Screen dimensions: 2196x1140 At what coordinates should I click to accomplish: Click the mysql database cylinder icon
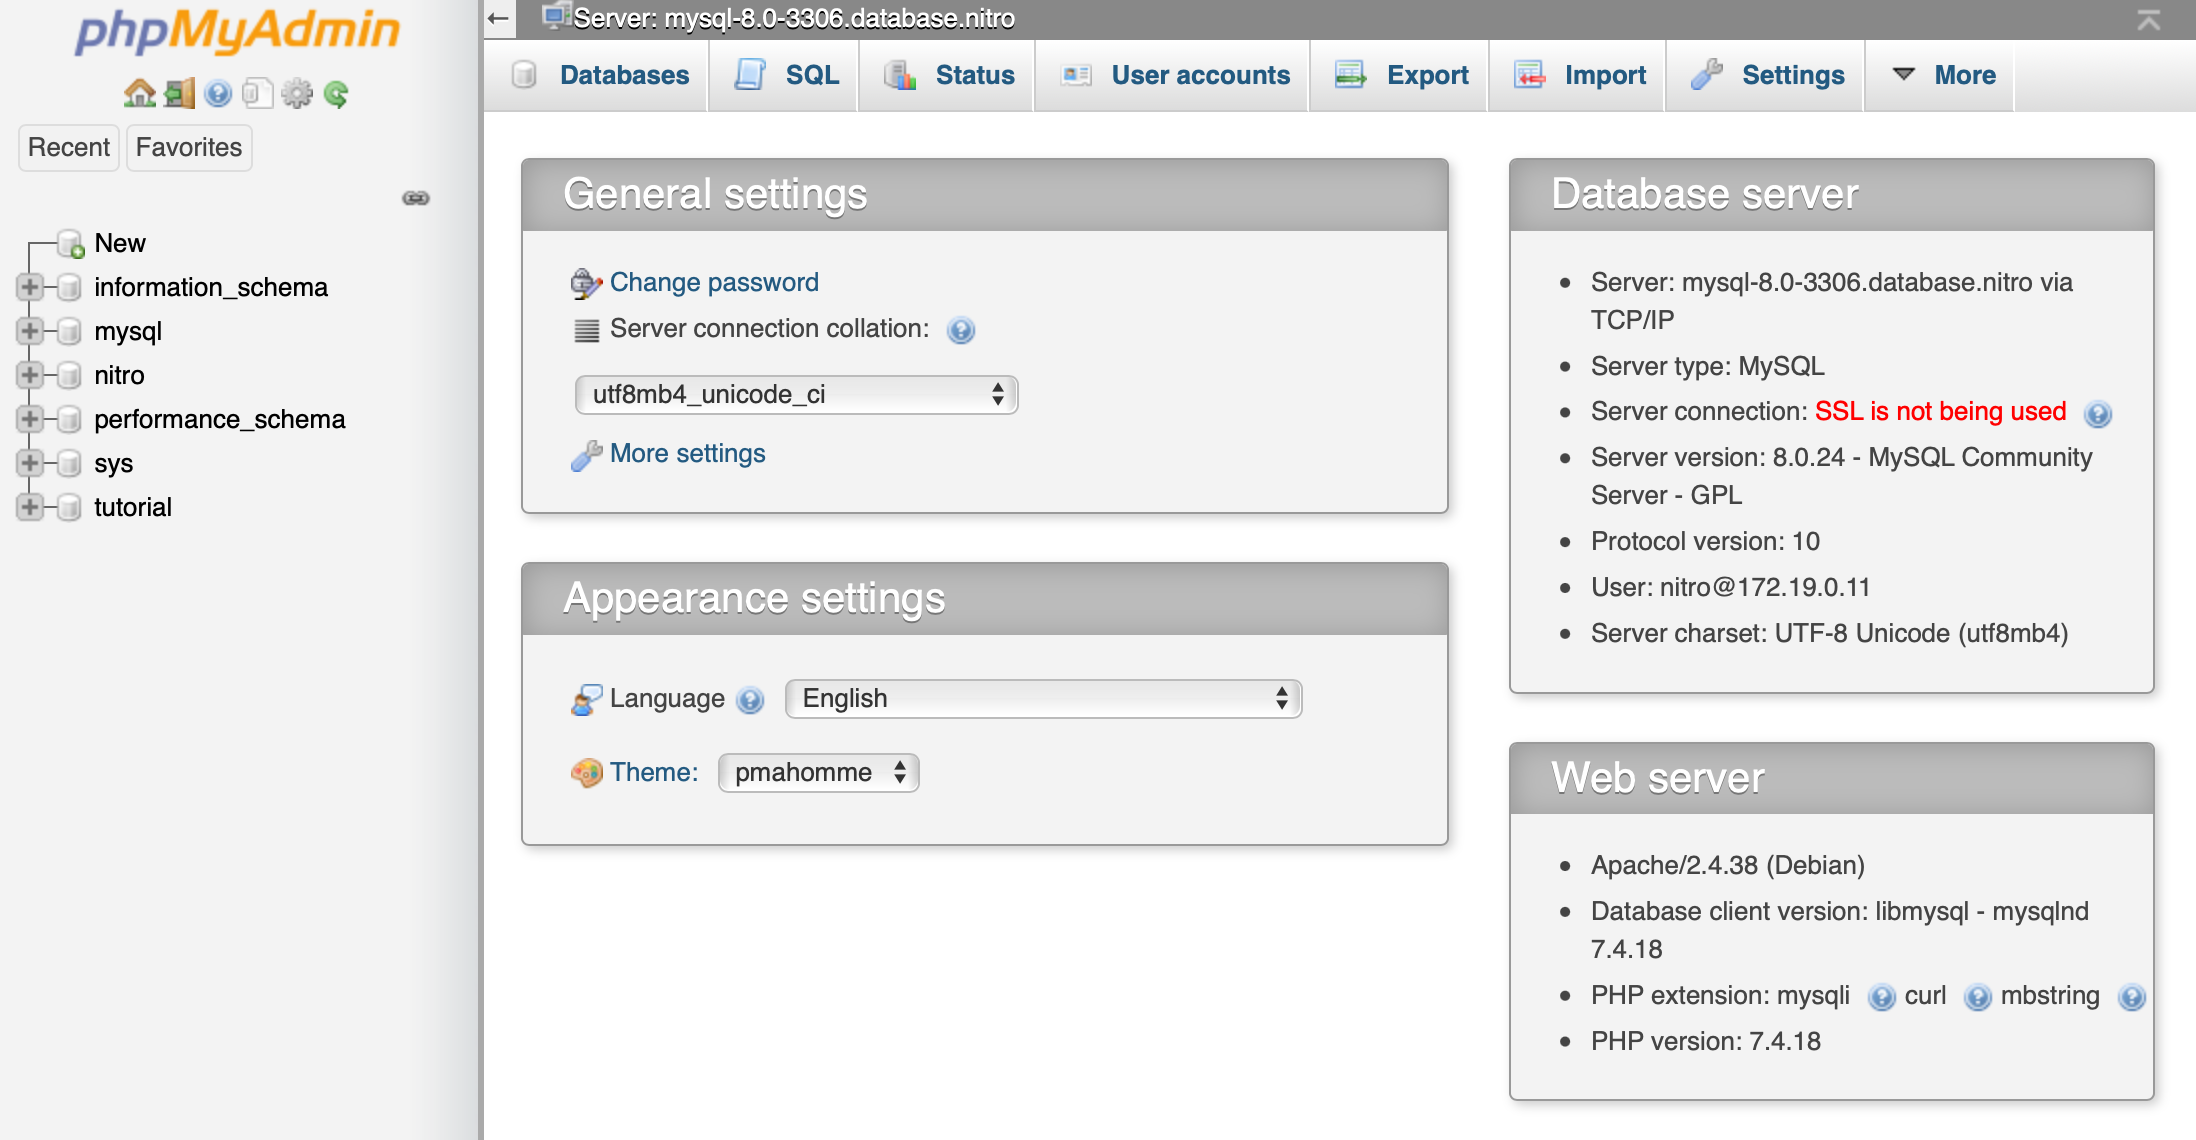pos(69,332)
